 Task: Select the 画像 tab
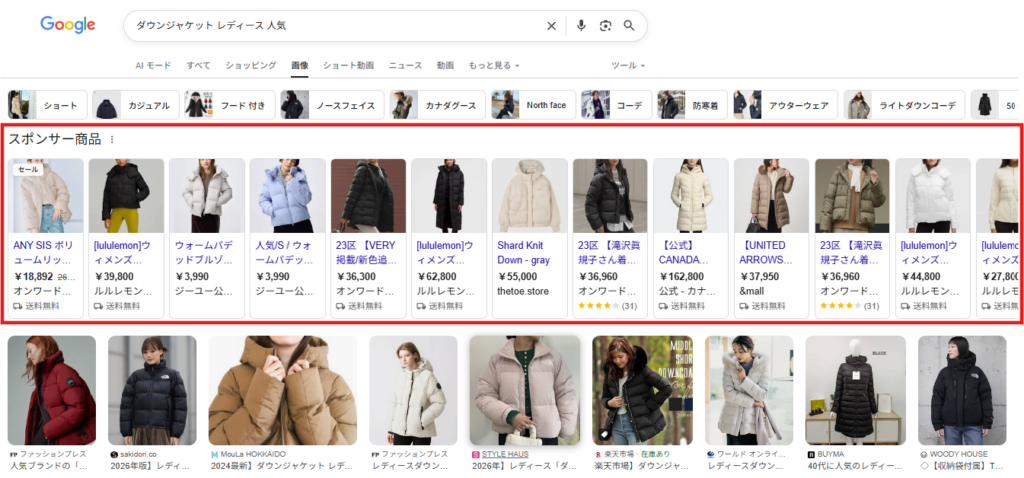pos(300,65)
